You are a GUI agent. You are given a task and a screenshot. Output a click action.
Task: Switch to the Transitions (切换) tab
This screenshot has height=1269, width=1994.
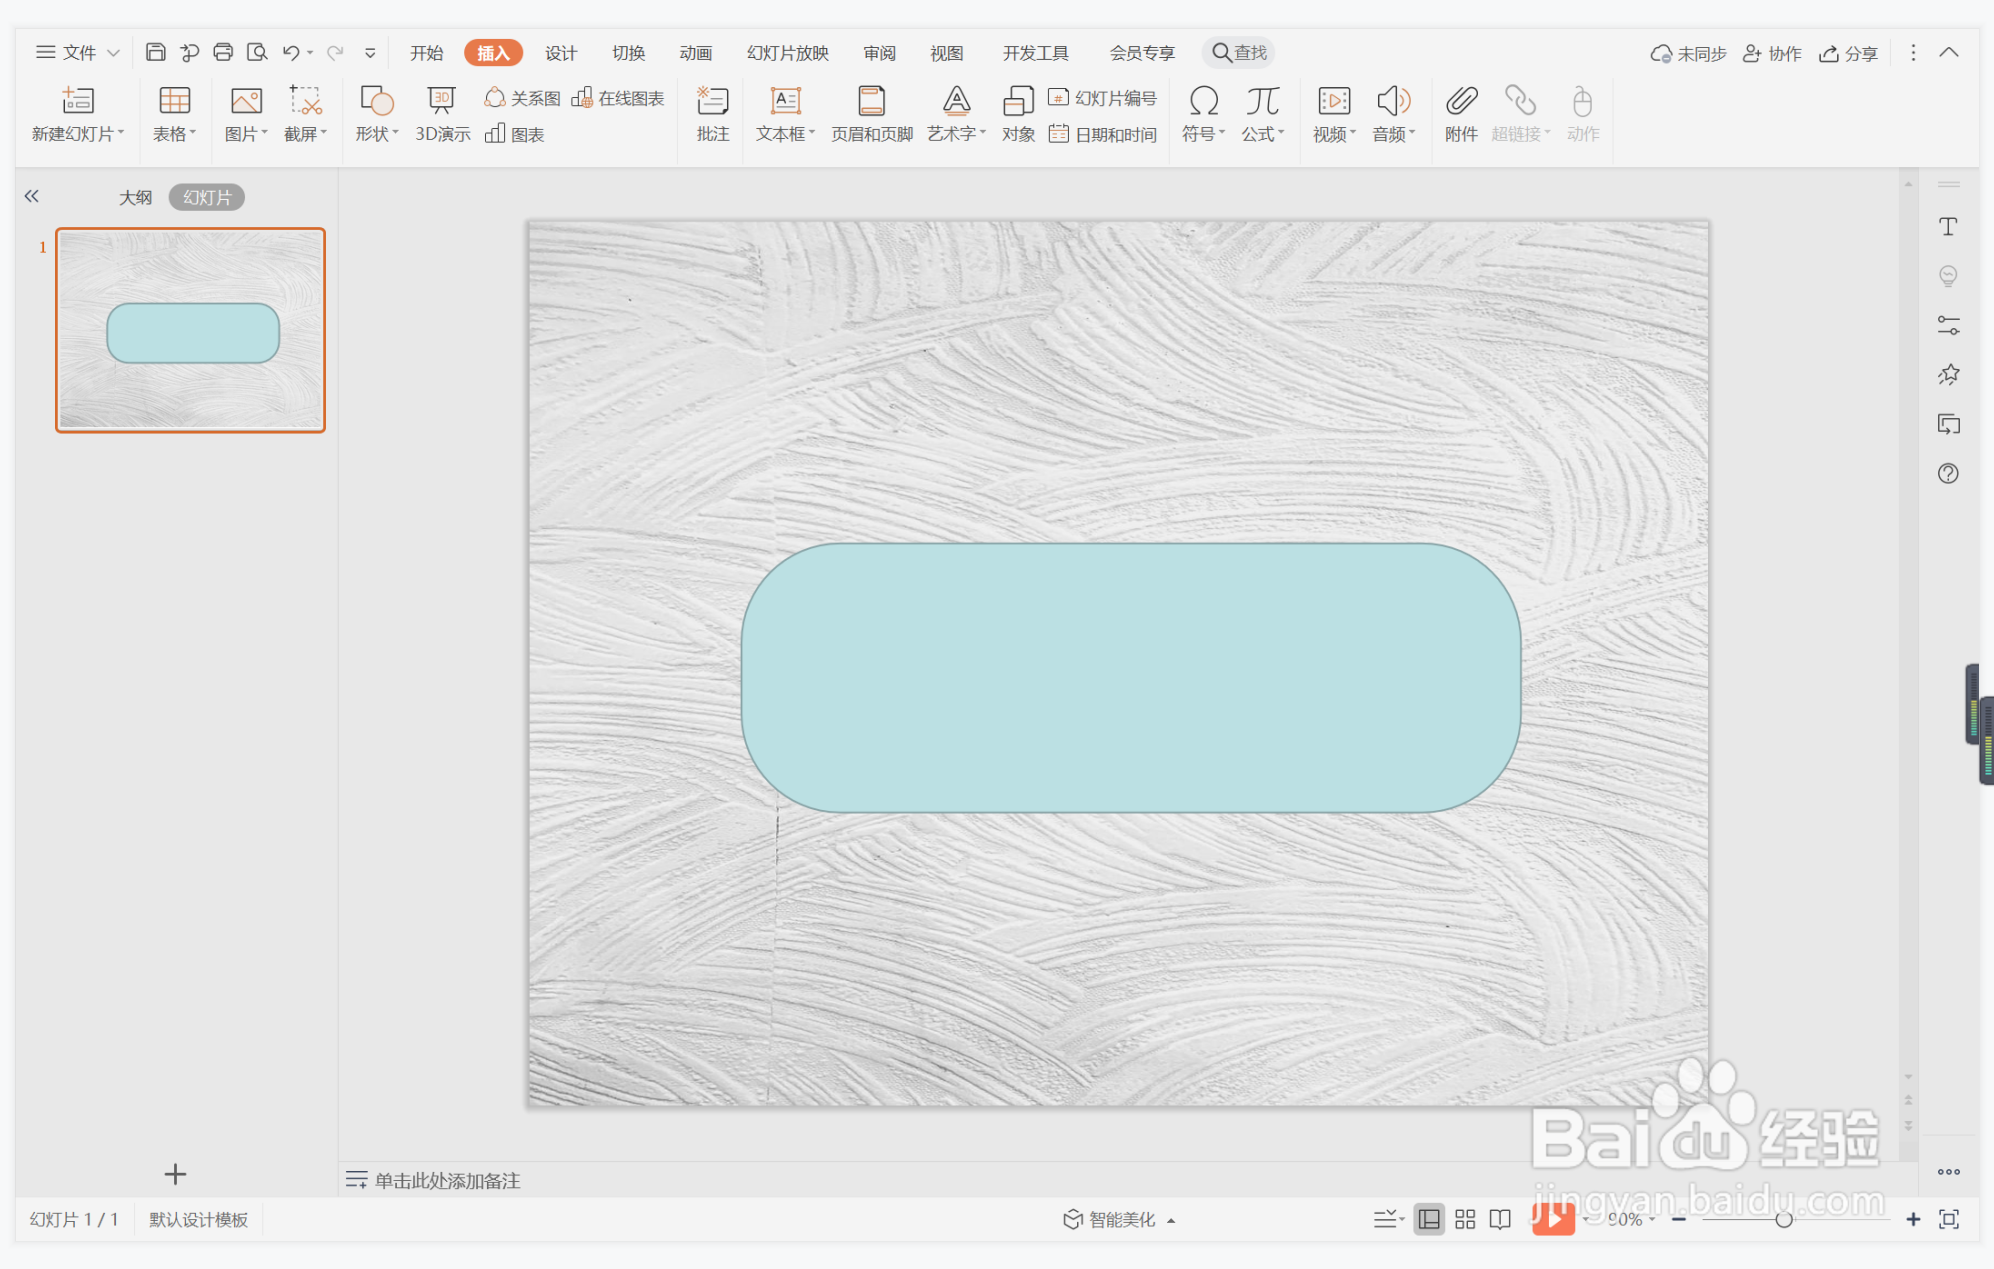tap(629, 53)
